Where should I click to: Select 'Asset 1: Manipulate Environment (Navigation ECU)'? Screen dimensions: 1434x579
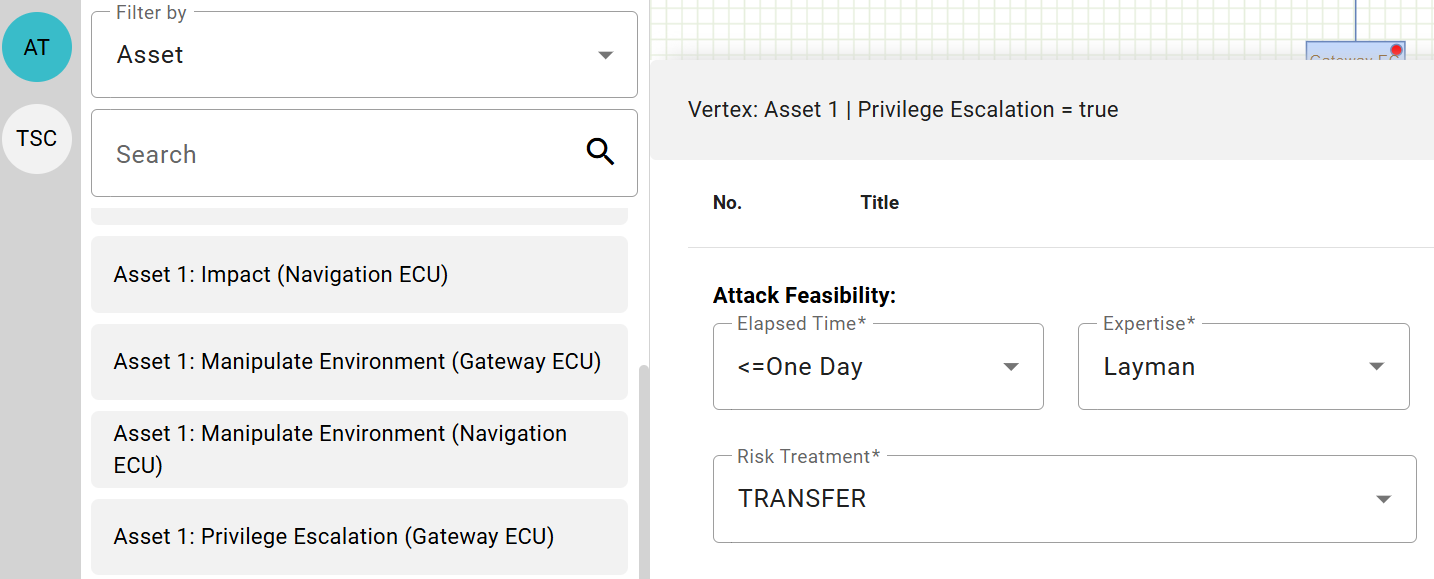(359, 449)
